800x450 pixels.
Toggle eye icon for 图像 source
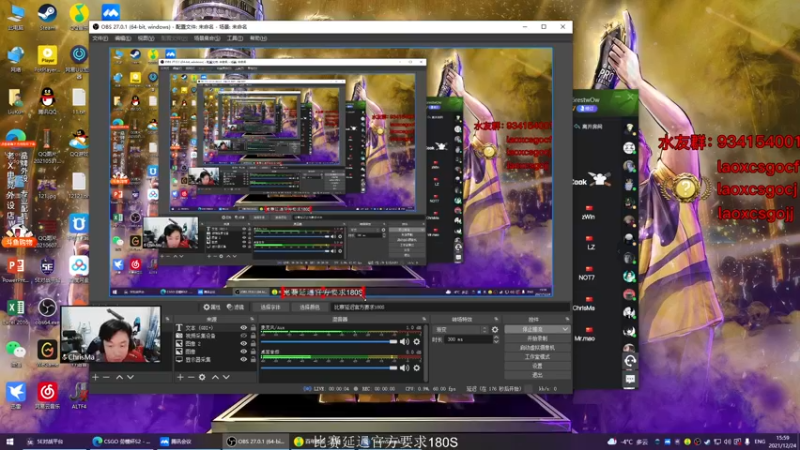click(x=243, y=352)
